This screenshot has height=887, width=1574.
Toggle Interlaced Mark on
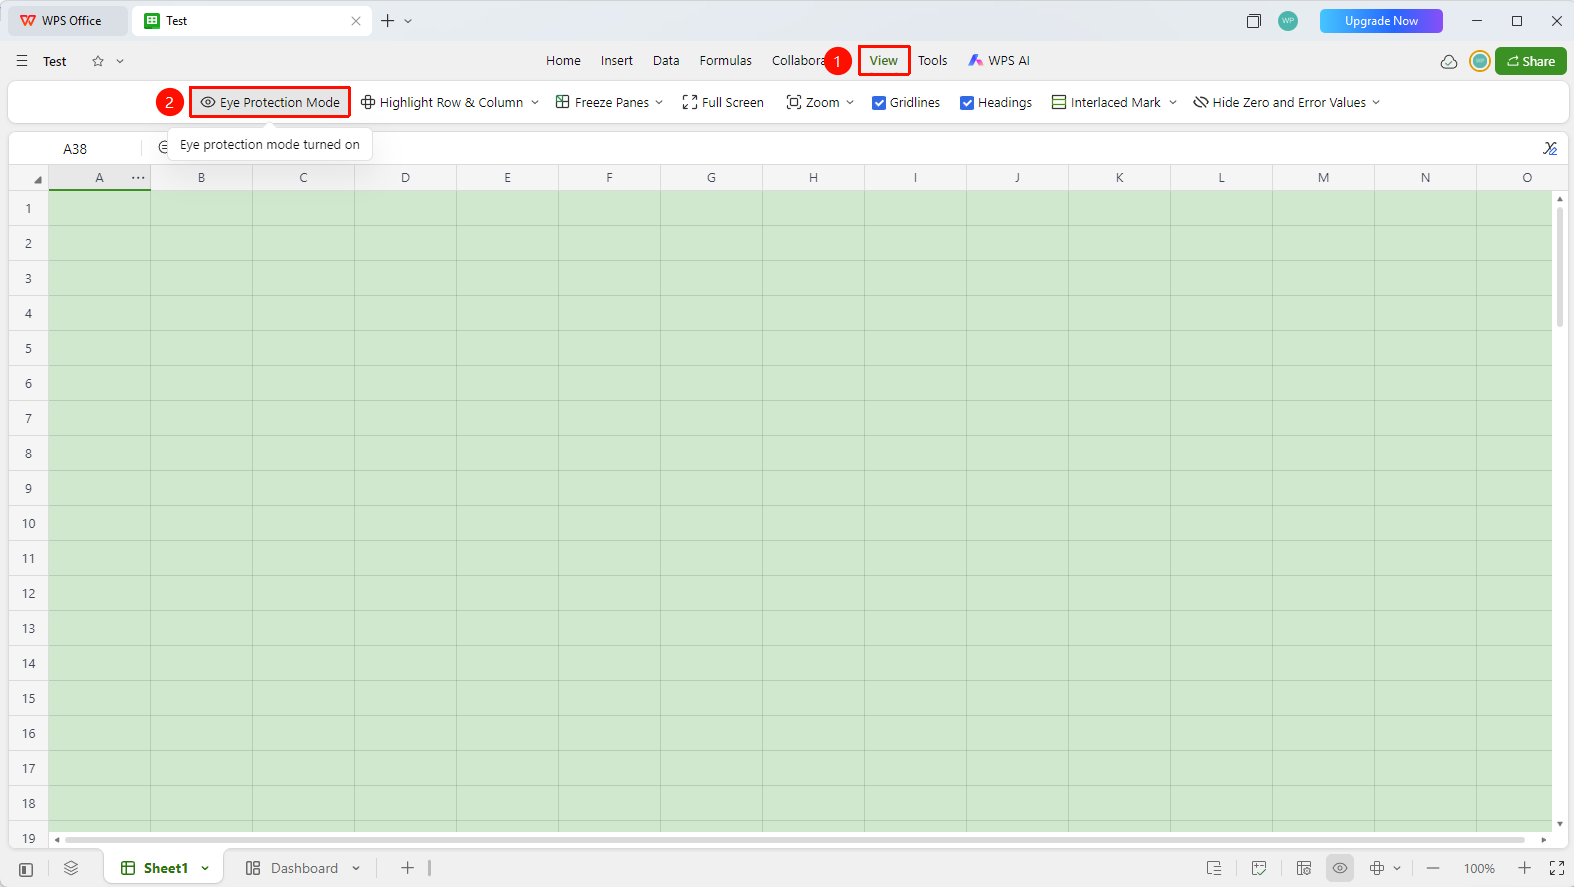coord(1106,102)
